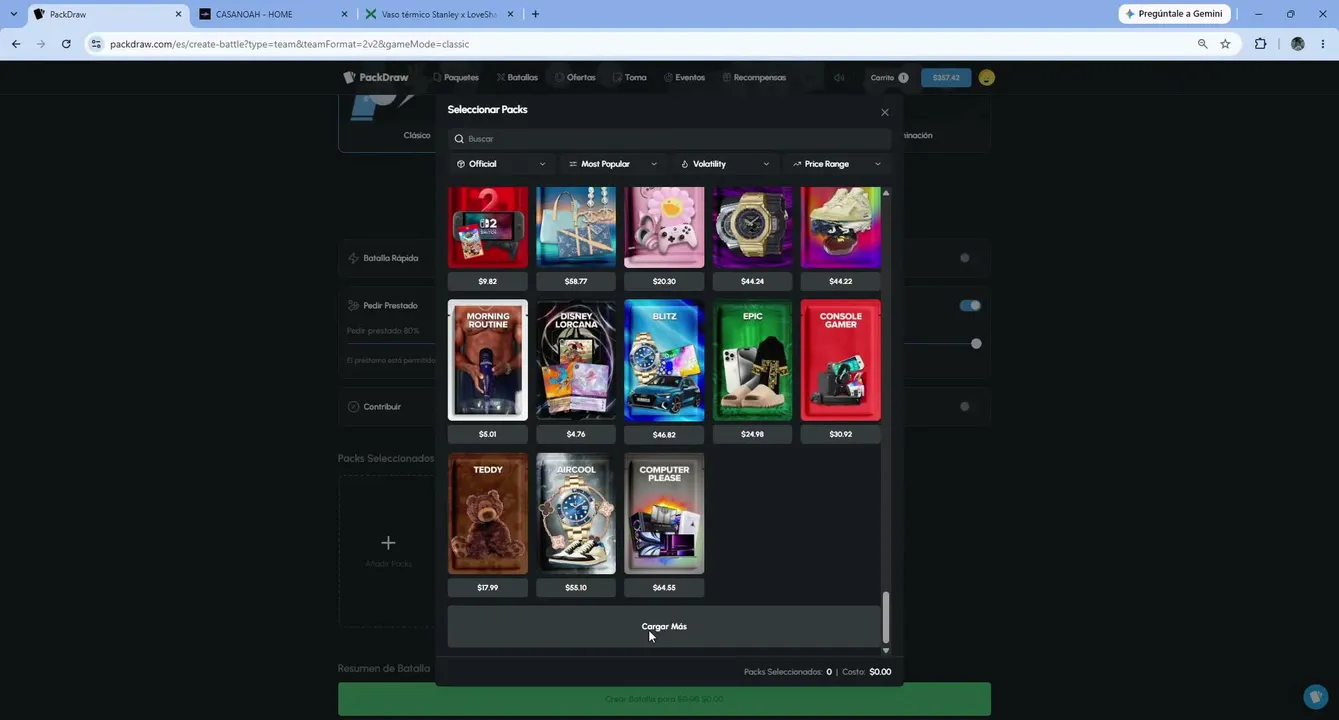The width and height of the screenshot is (1339, 720).
Task: Click the $357.42 balance button
Action: 946,77
